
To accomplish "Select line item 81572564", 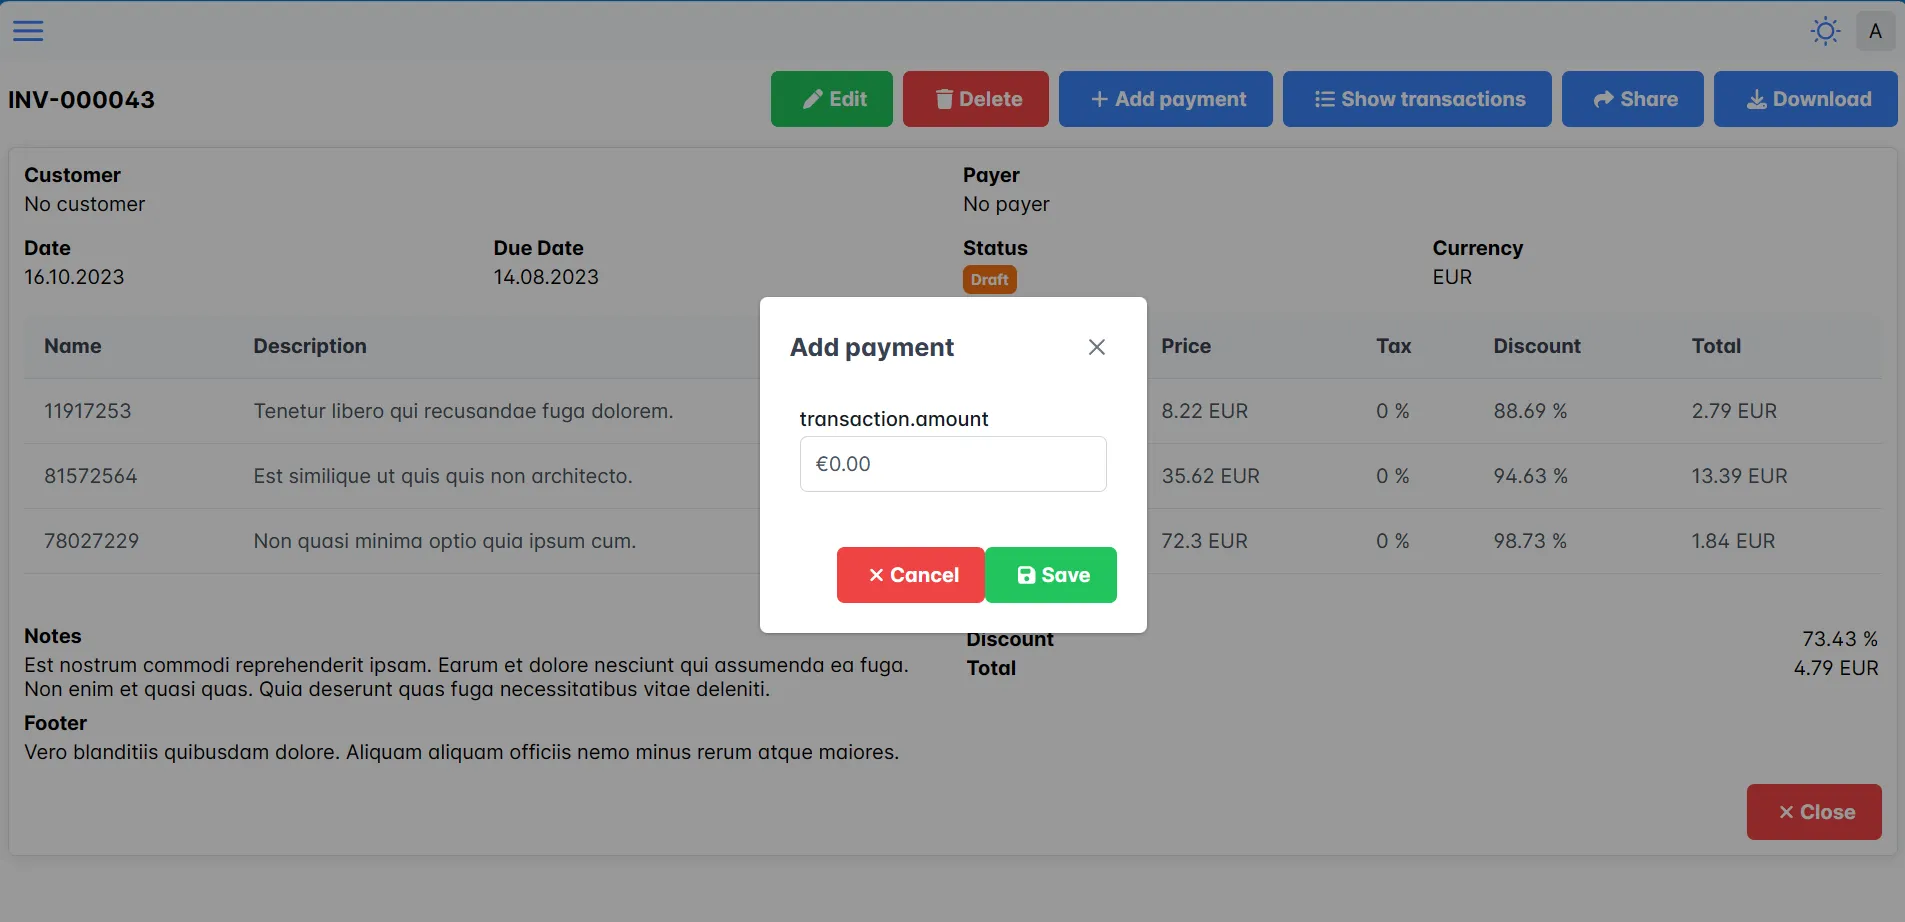I will coord(90,476).
